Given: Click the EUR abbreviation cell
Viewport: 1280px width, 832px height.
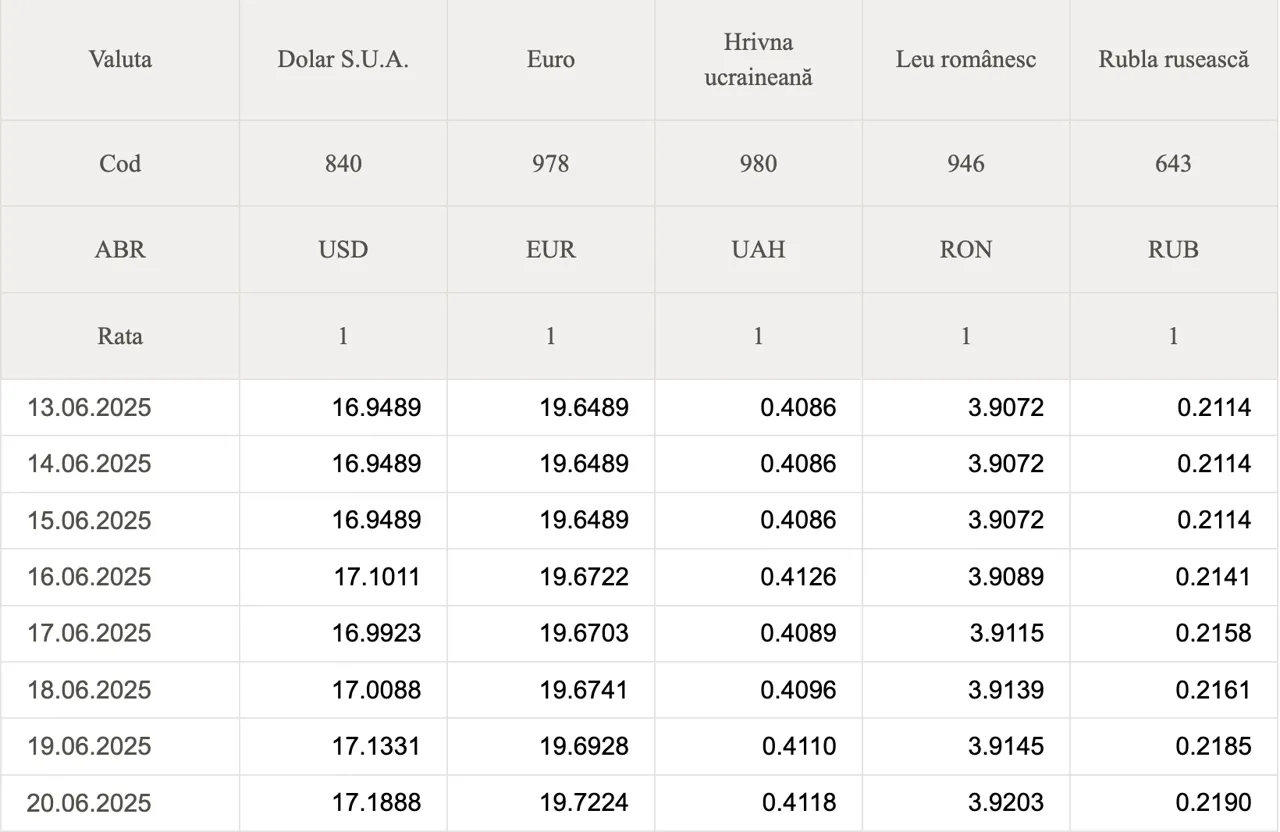Looking at the screenshot, I should tap(550, 249).
